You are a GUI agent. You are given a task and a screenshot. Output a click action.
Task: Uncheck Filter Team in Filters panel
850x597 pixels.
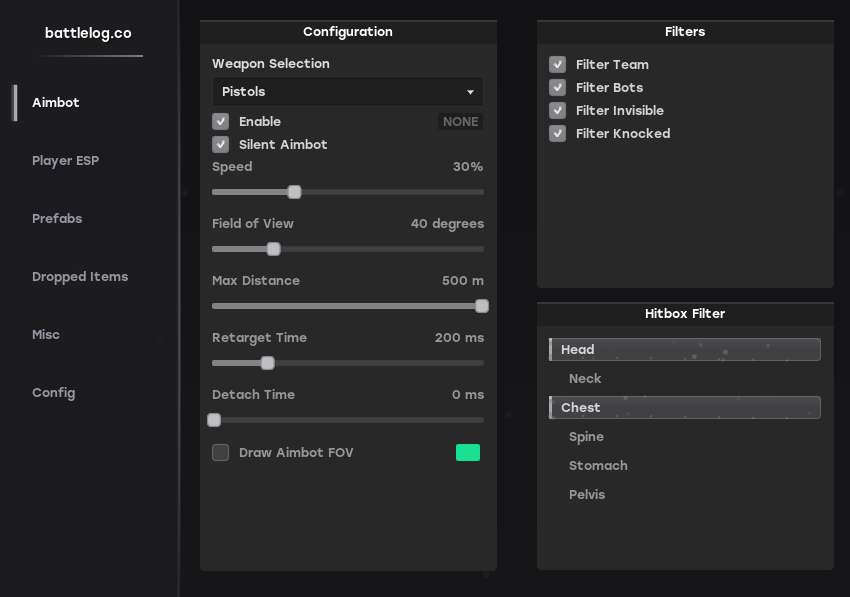tap(557, 64)
